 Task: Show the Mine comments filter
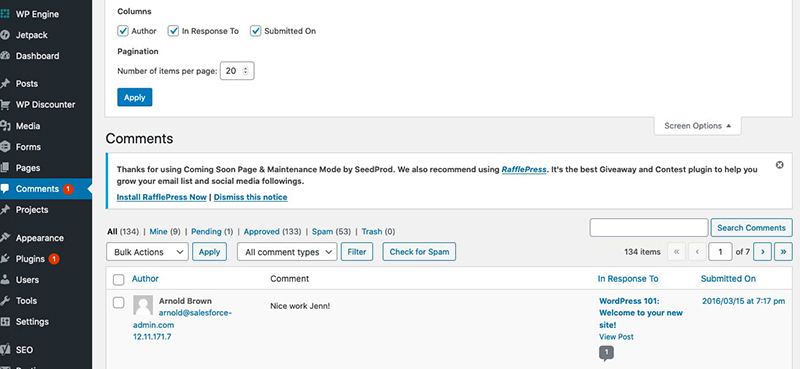pyautogui.click(x=158, y=231)
